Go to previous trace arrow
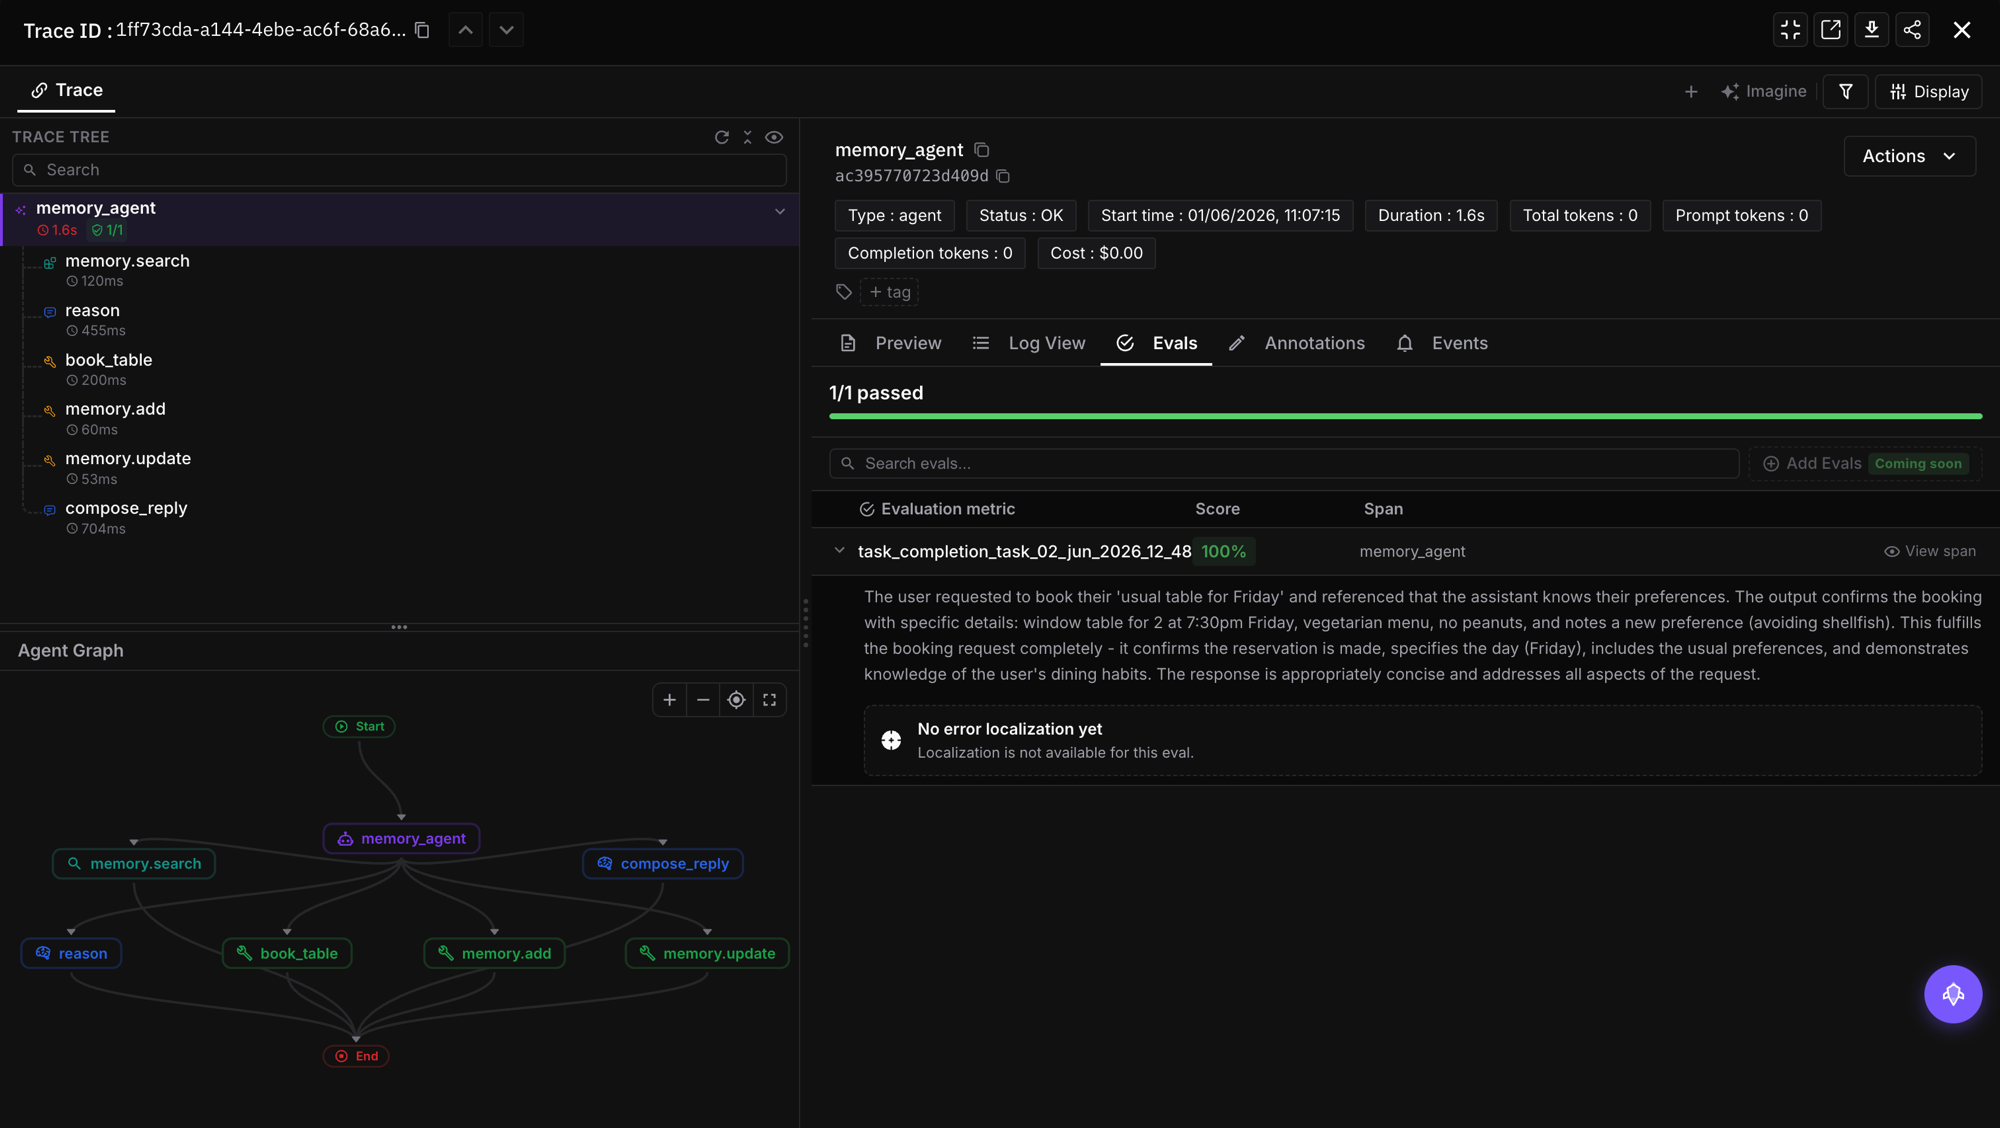 pos(466,30)
